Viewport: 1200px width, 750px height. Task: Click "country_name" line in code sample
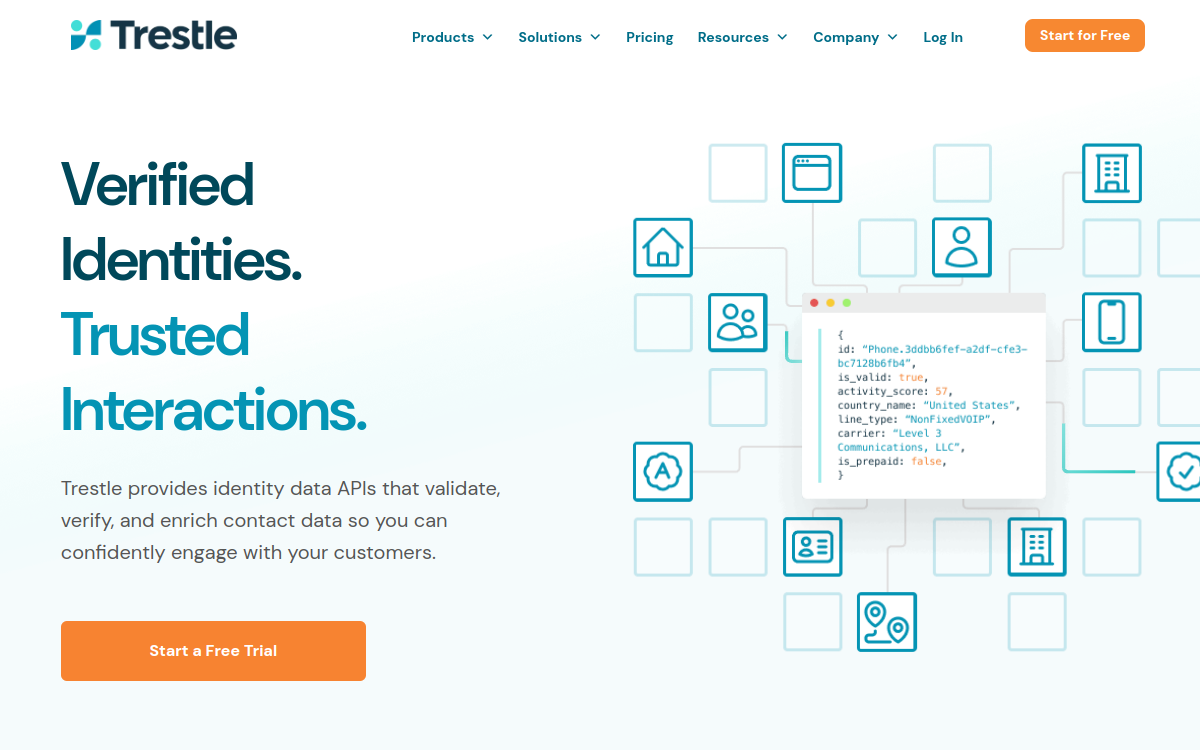click(x=928, y=406)
